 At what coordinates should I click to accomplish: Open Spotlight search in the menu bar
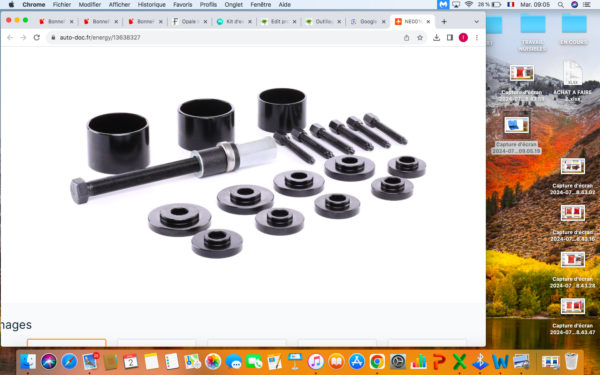pos(561,5)
